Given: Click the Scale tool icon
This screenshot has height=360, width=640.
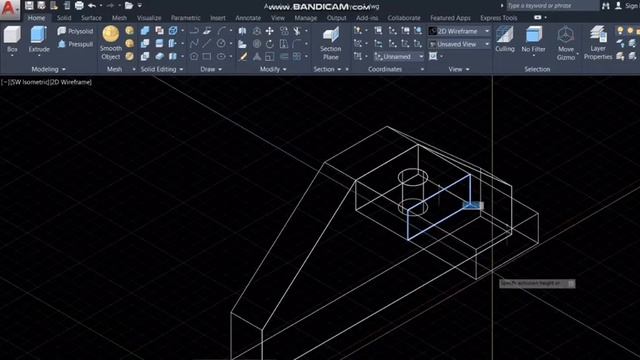Looking at the screenshot, I should (x=270, y=56).
